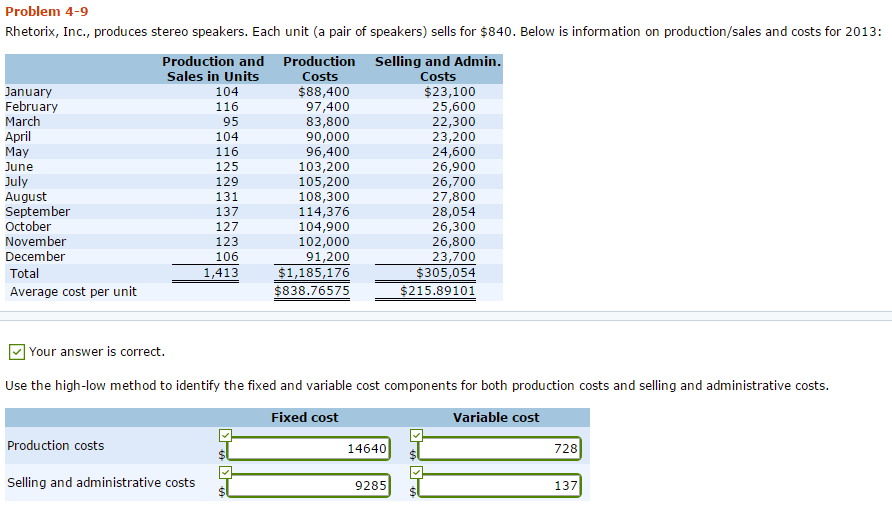Click the 'March' row label
This screenshot has width=892, height=505.
23,122
